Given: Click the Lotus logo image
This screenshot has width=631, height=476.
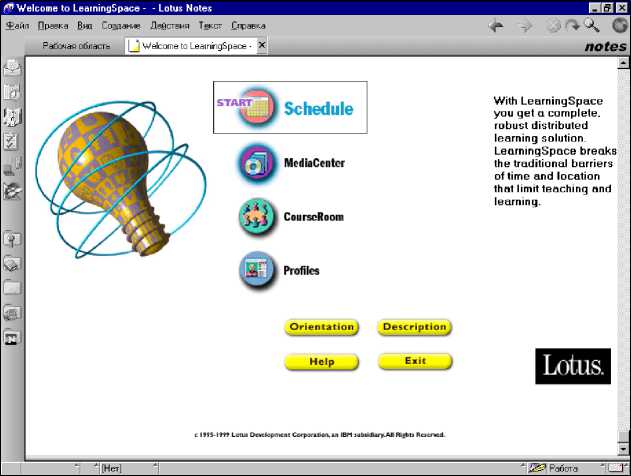Looking at the screenshot, I should pos(573,366).
